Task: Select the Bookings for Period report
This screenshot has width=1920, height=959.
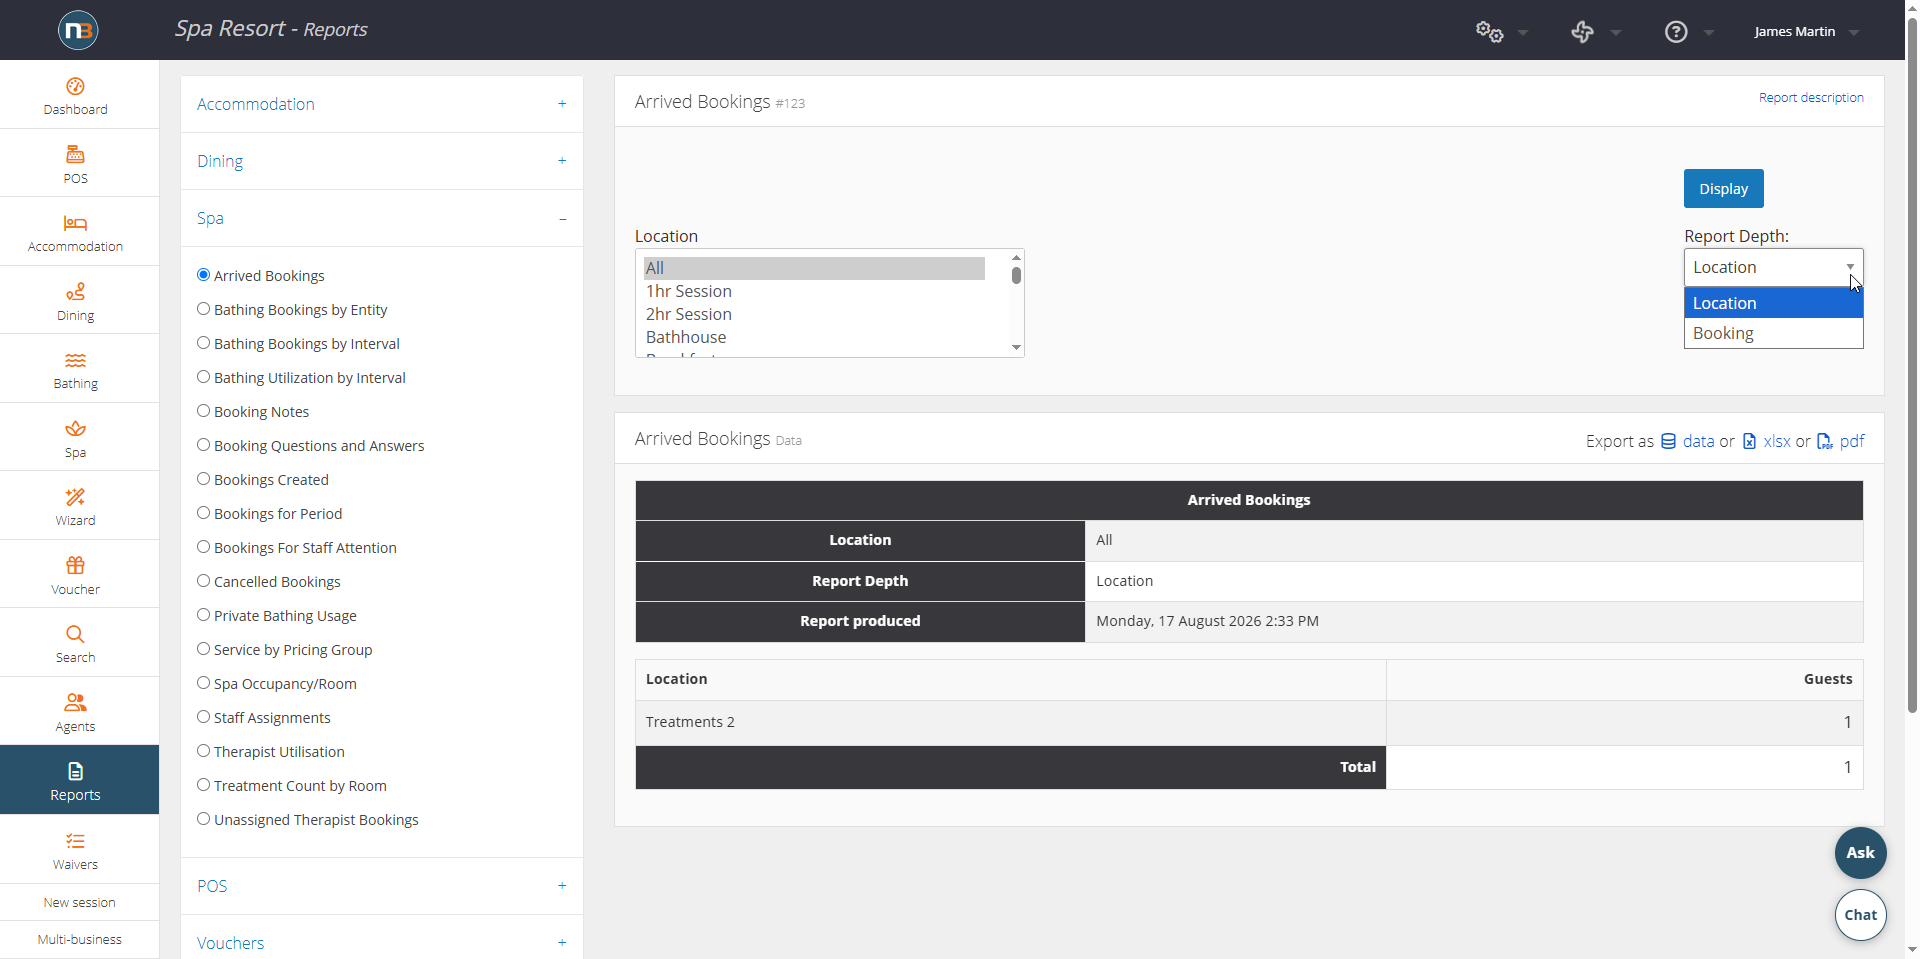Action: point(203,513)
